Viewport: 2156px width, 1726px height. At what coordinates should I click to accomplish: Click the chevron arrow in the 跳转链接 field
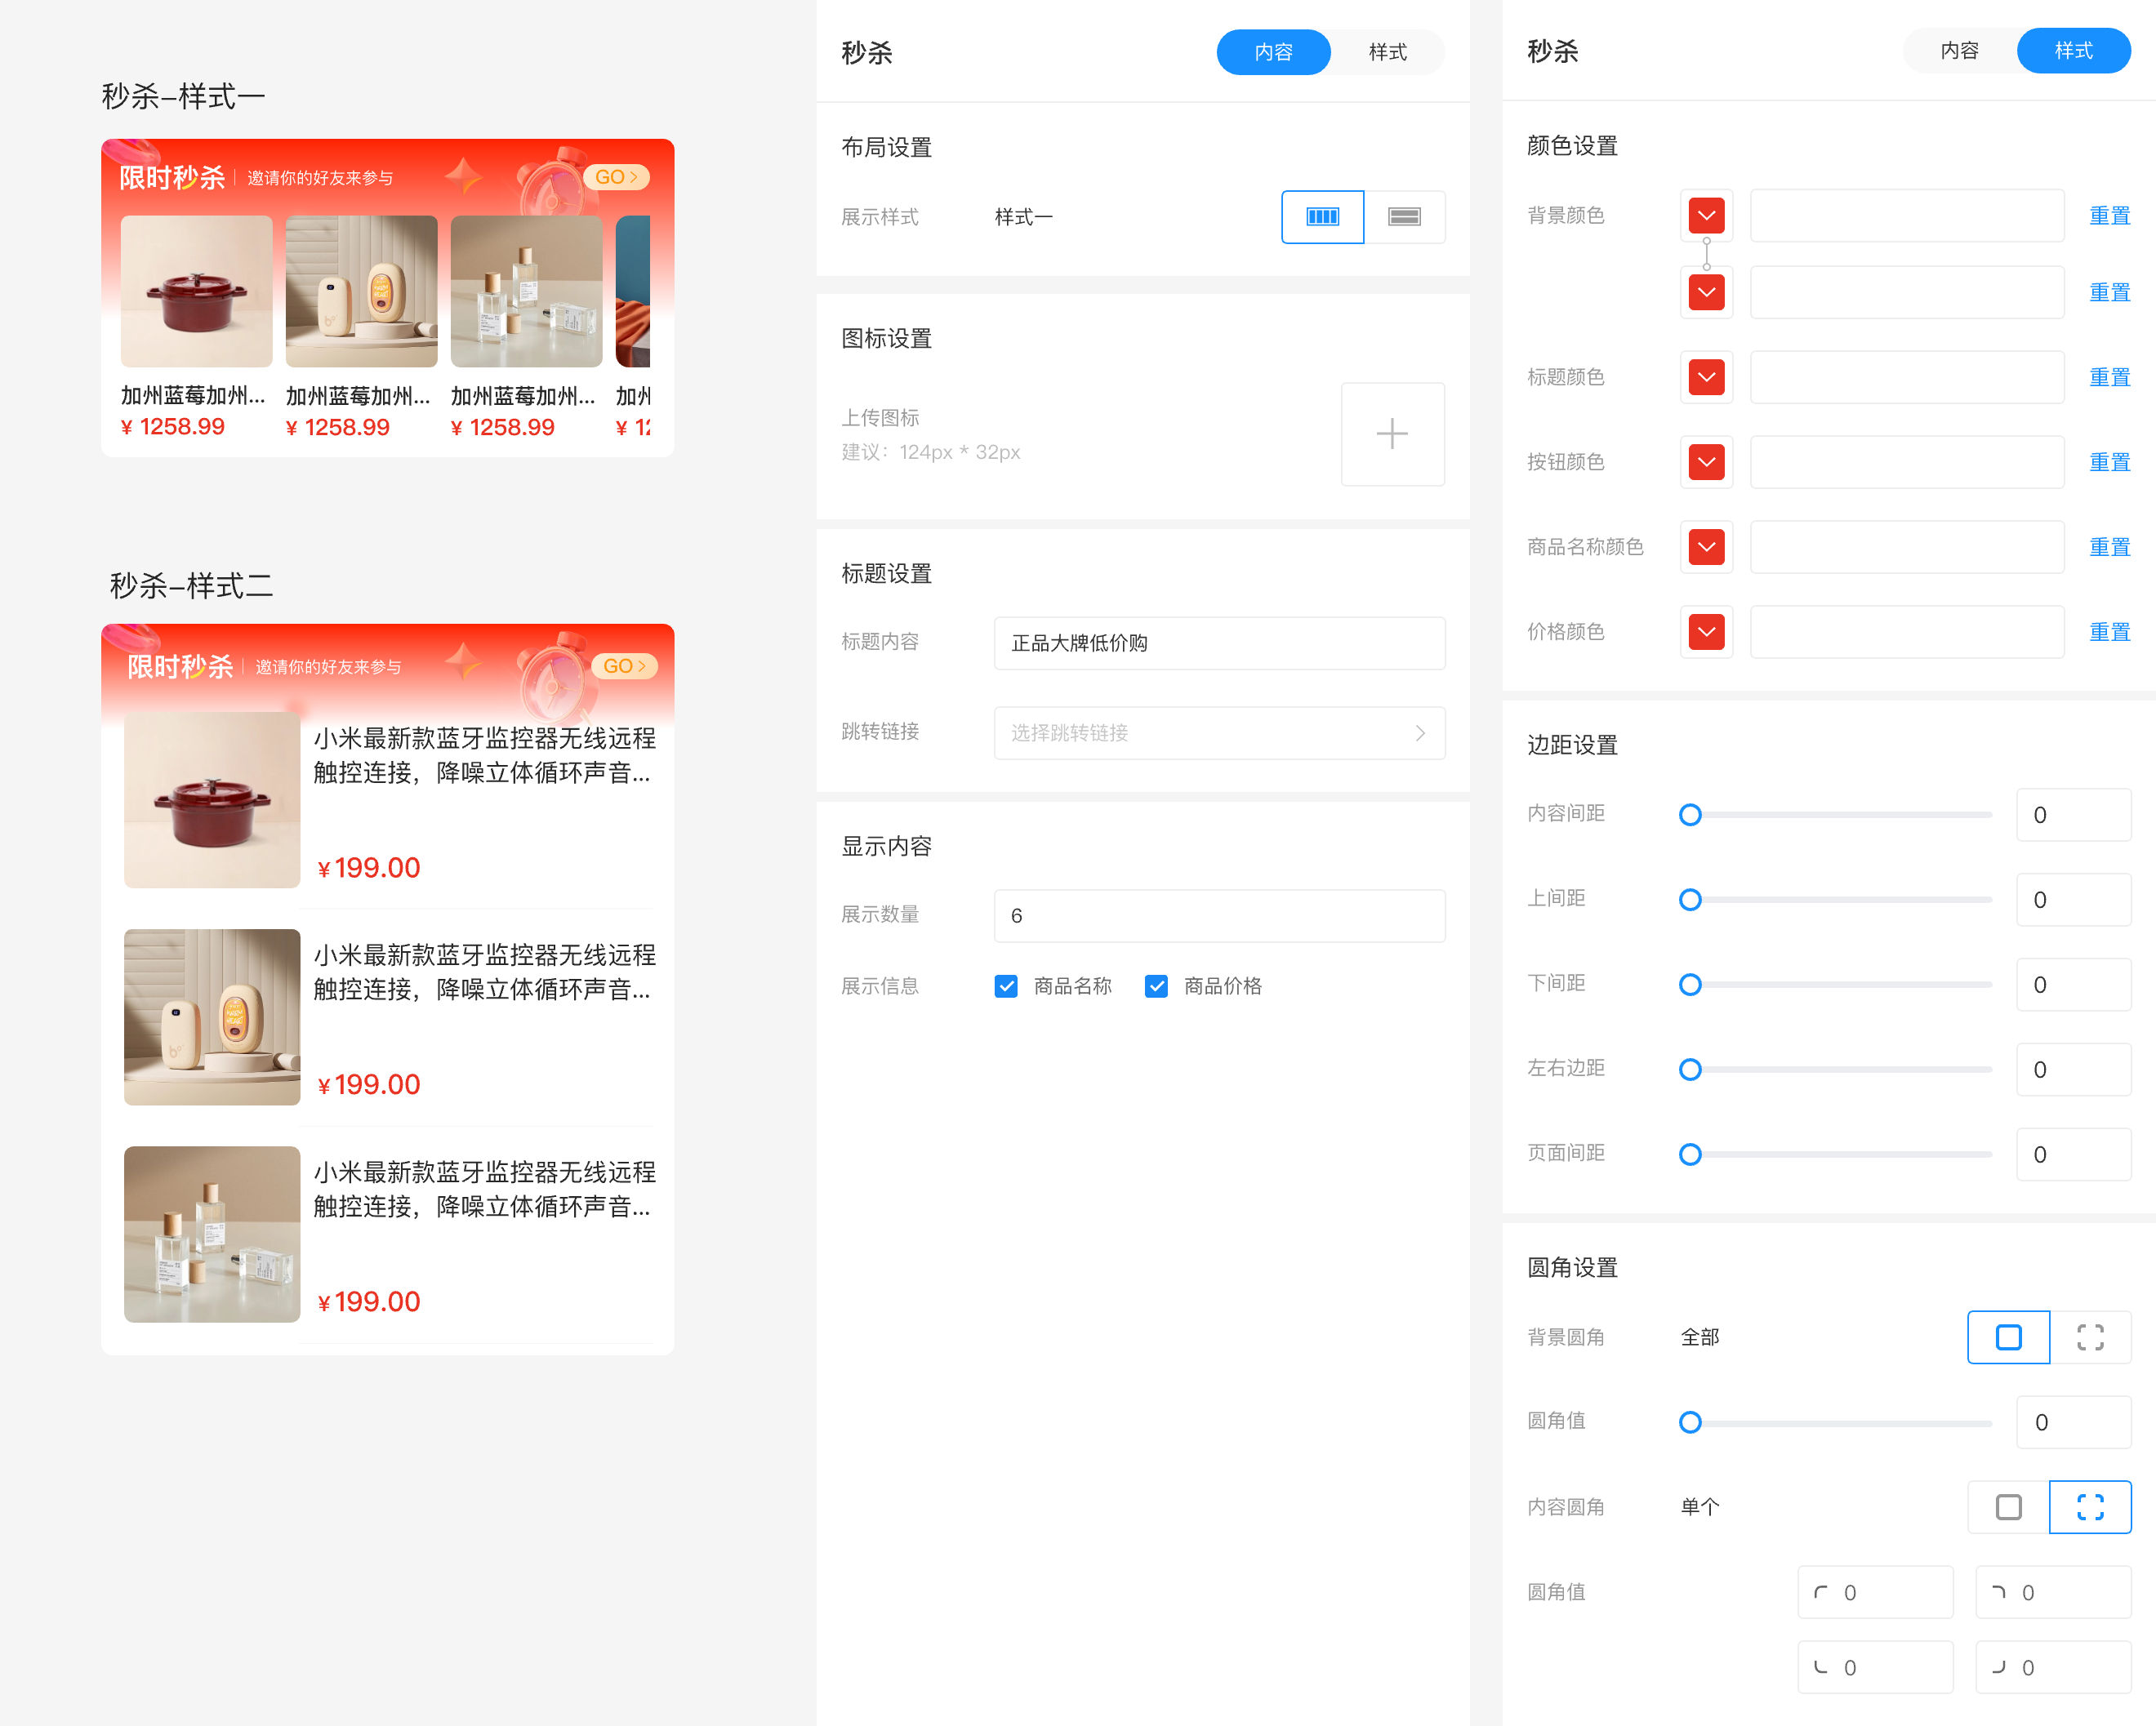1419,733
